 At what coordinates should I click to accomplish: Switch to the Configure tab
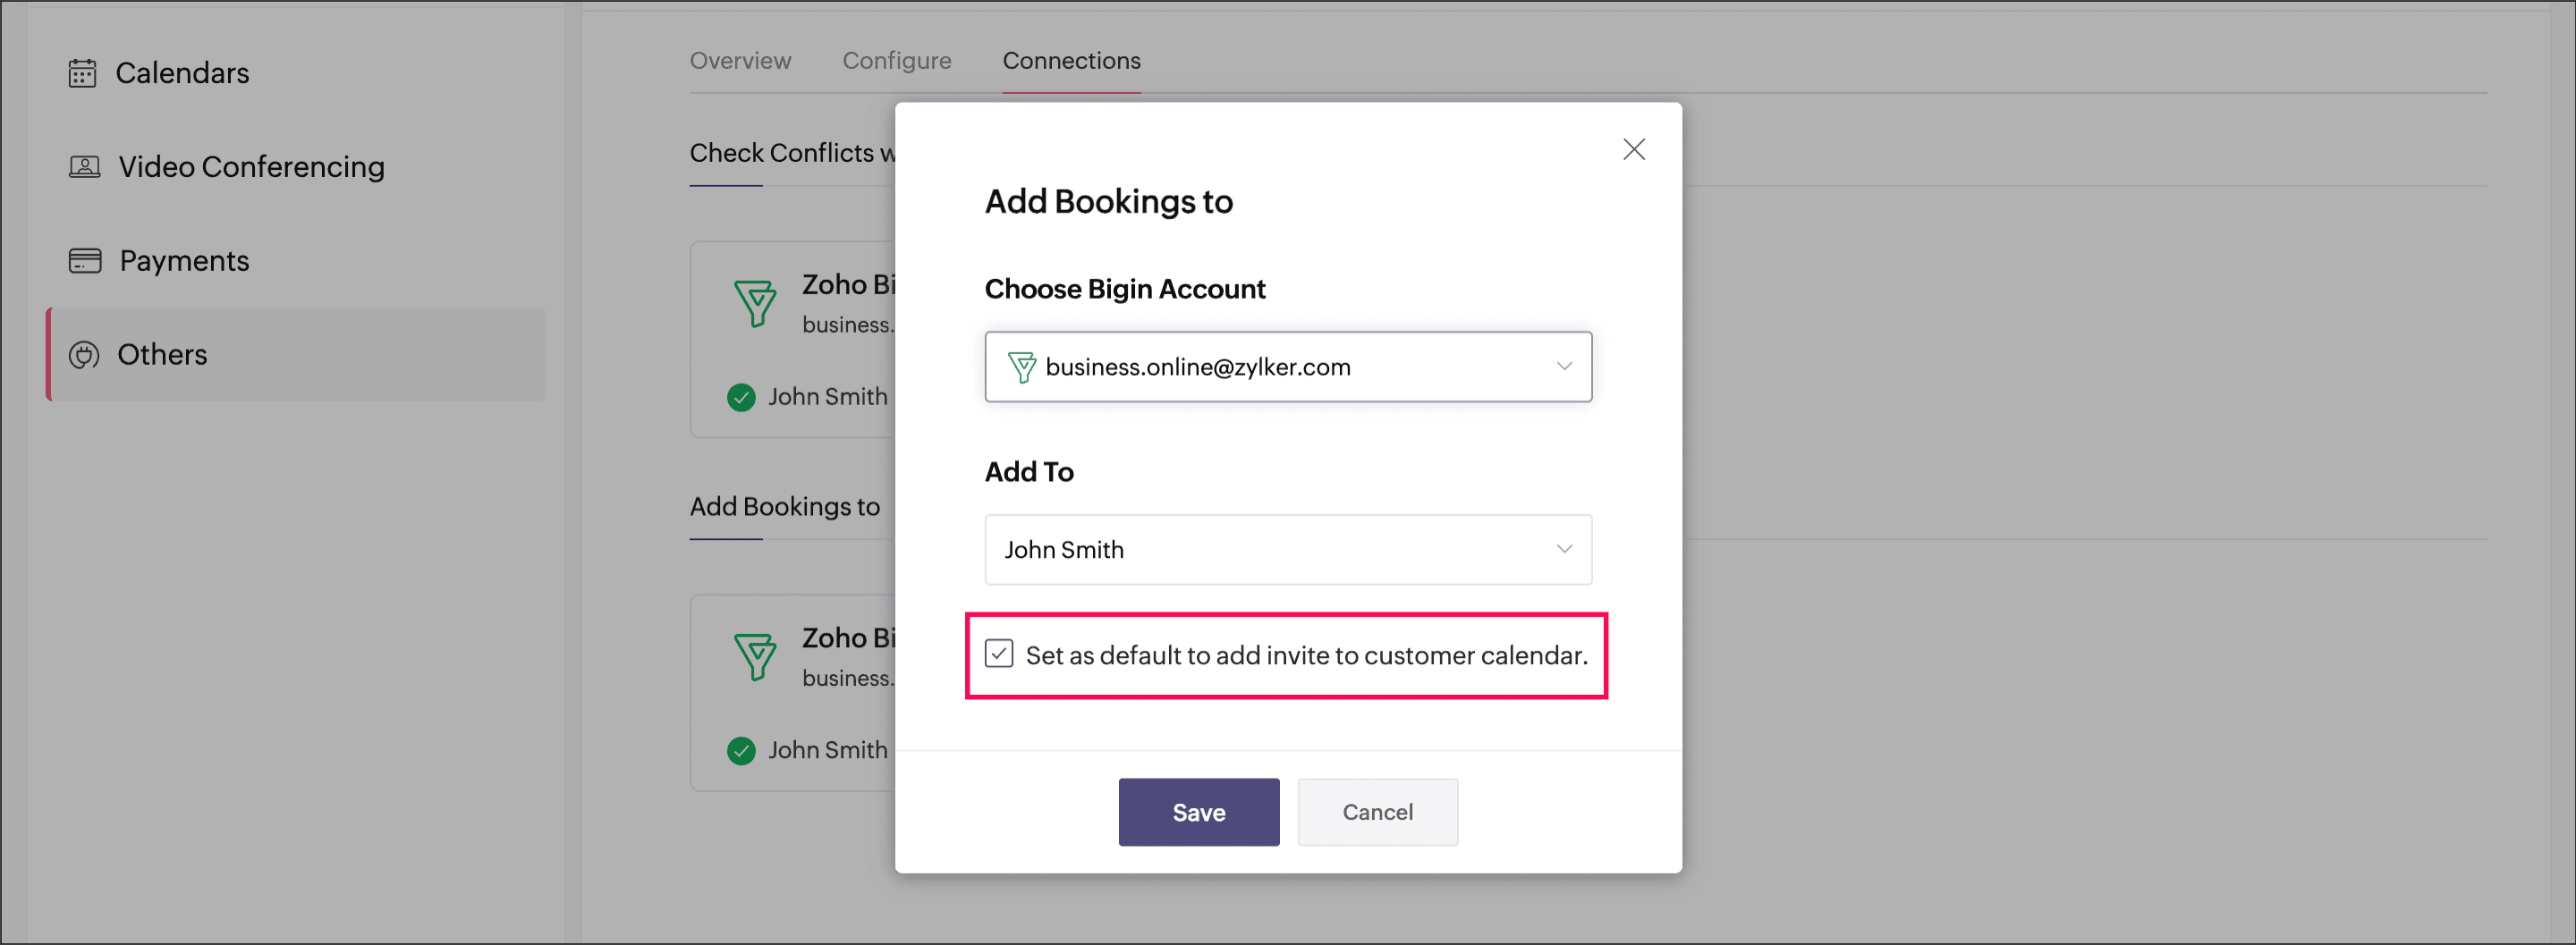897,60
